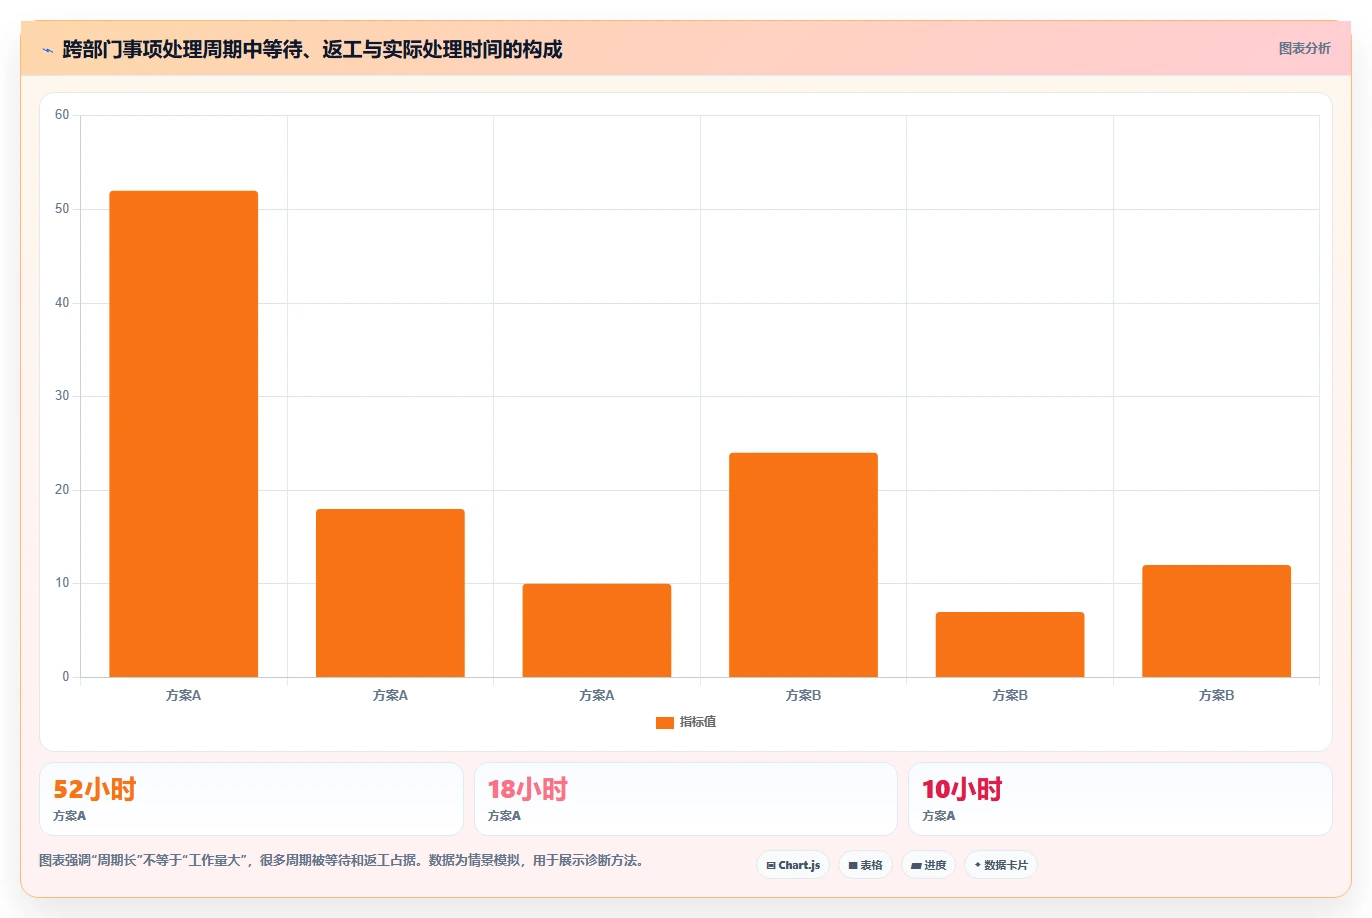
Task: Select the shortest bar with value 7
Action: click(x=1010, y=645)
